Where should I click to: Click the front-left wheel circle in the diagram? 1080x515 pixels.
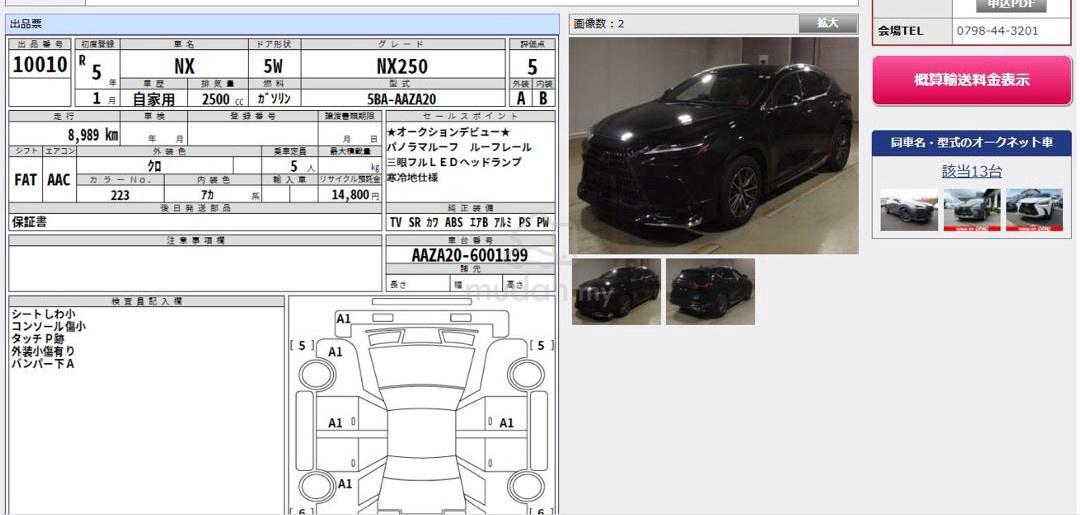pos(317,374)
